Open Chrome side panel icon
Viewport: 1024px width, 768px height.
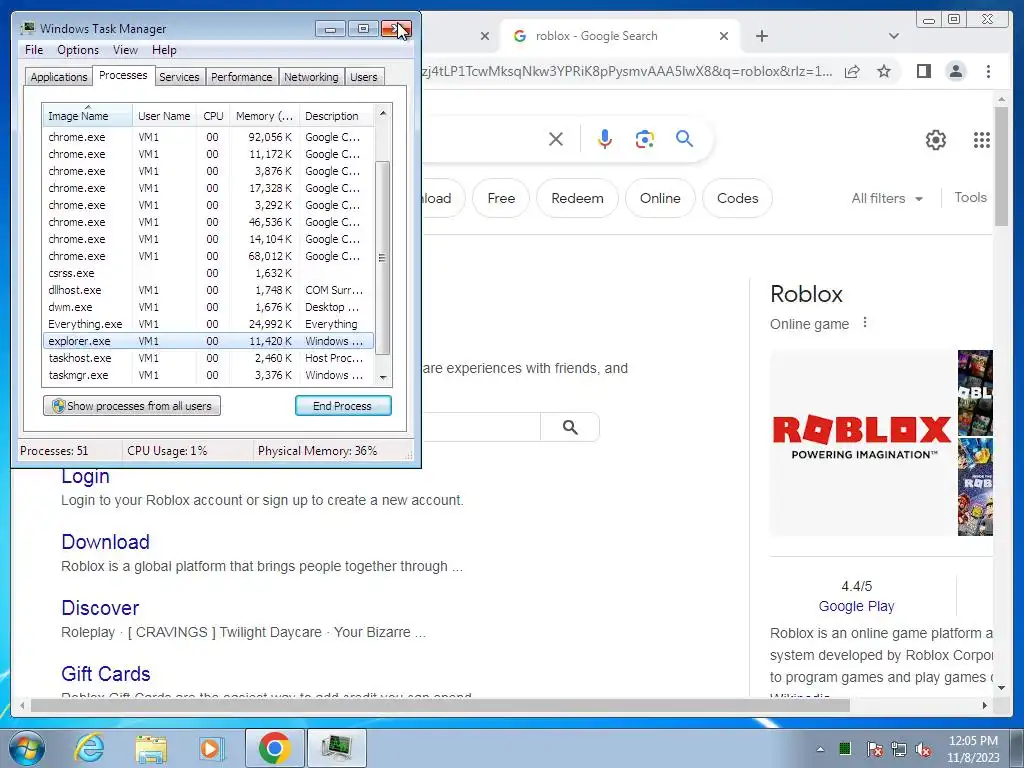(x=923, y=71)
